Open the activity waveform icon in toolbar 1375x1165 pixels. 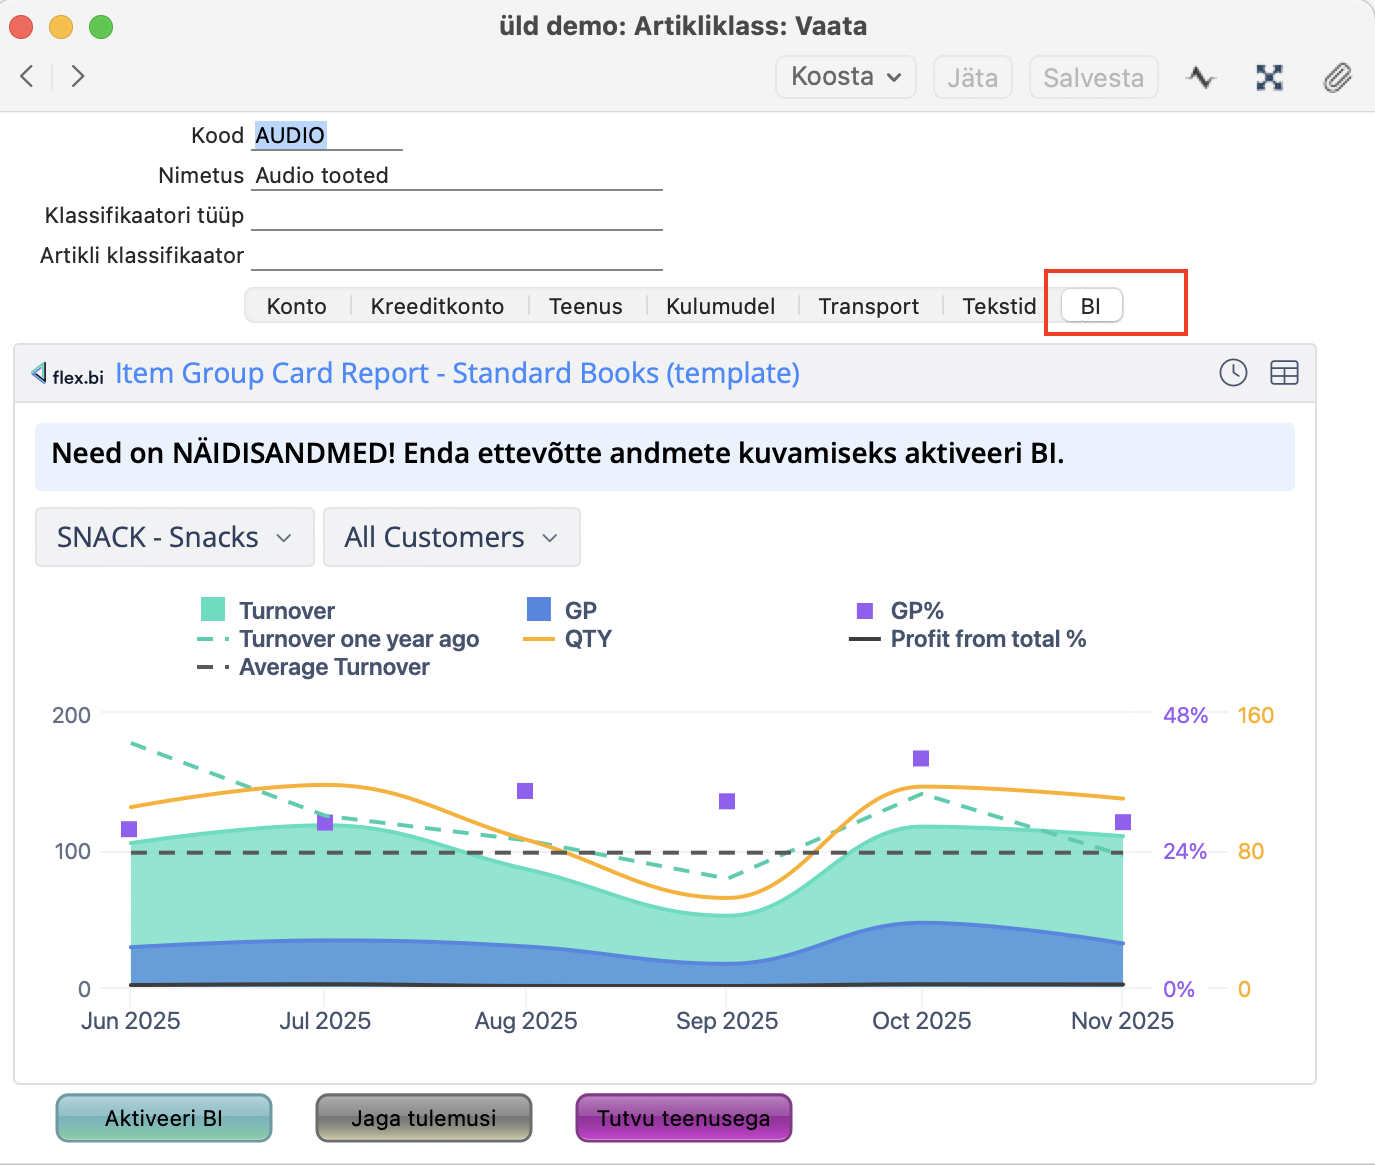(x=1201, y=77)
